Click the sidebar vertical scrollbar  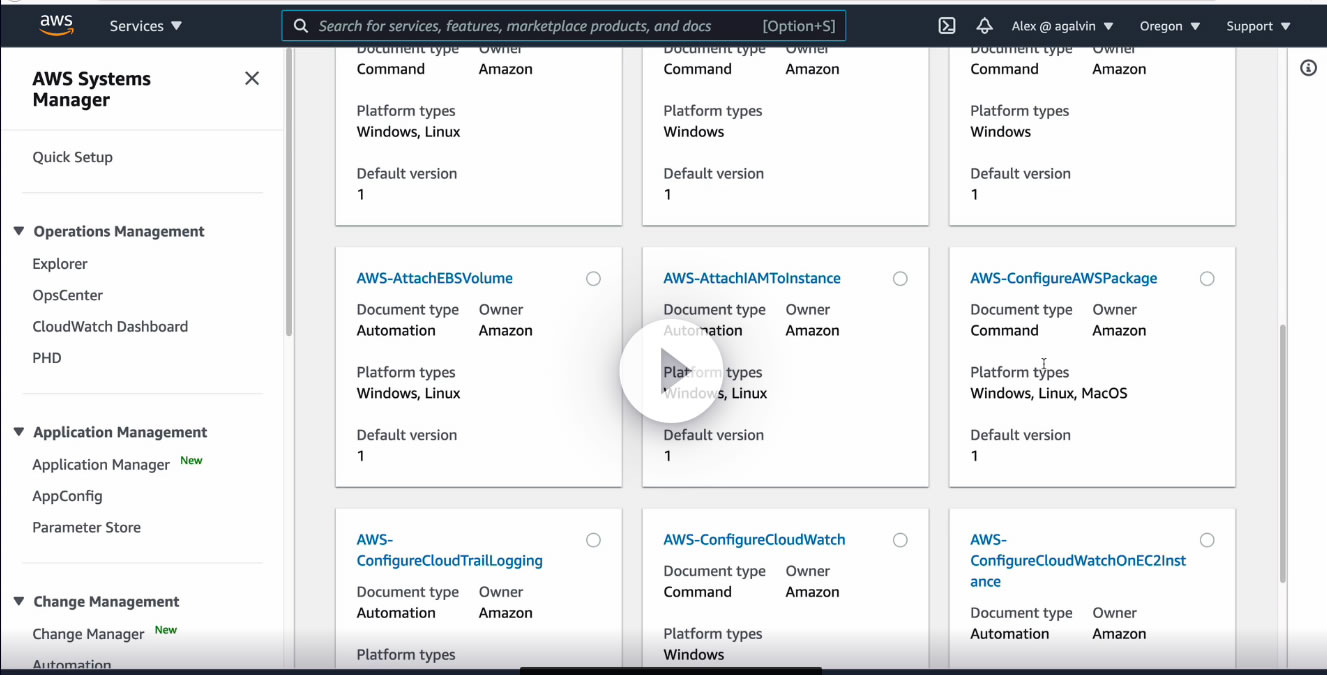(289, 191)
